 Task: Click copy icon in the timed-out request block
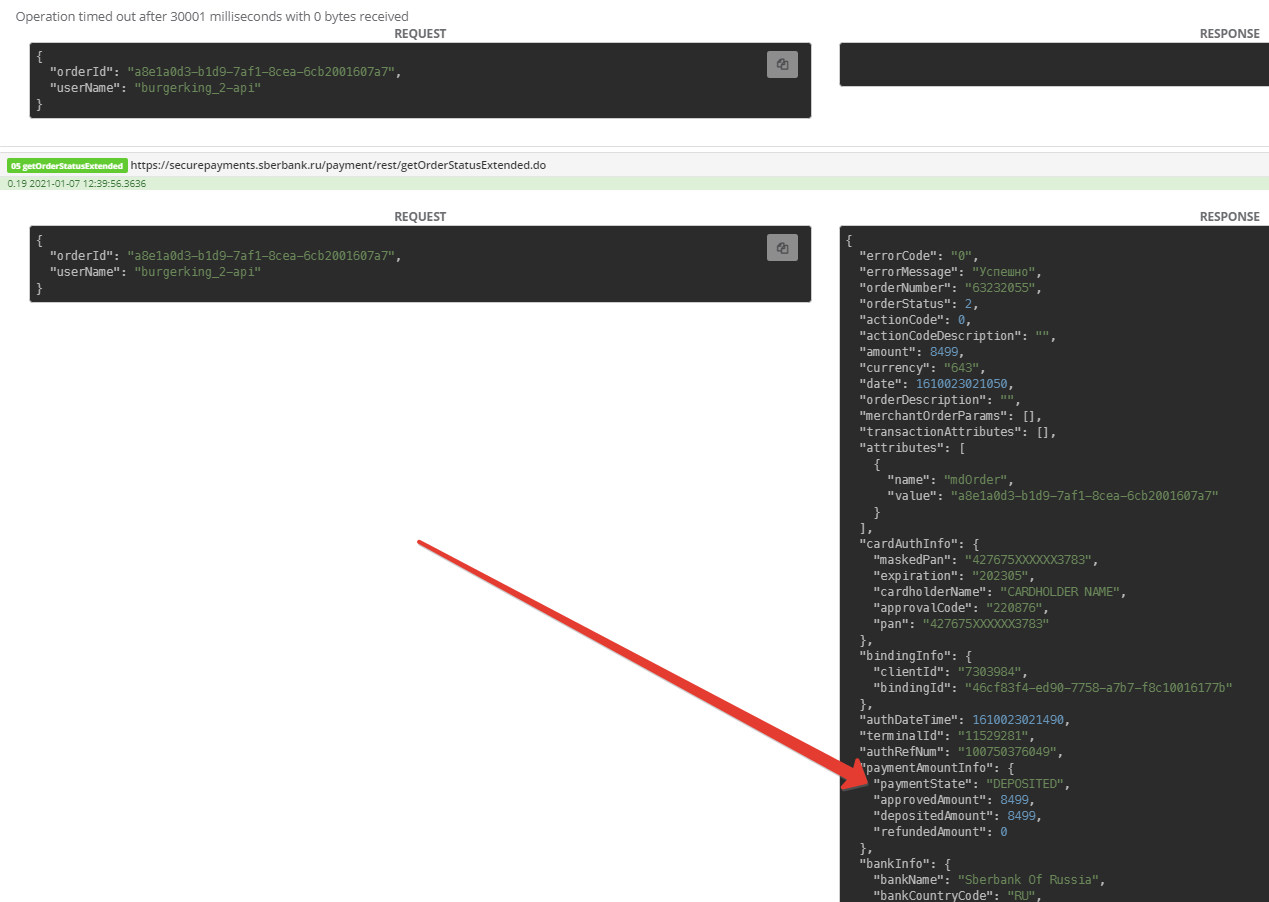[x=782, y=64]
